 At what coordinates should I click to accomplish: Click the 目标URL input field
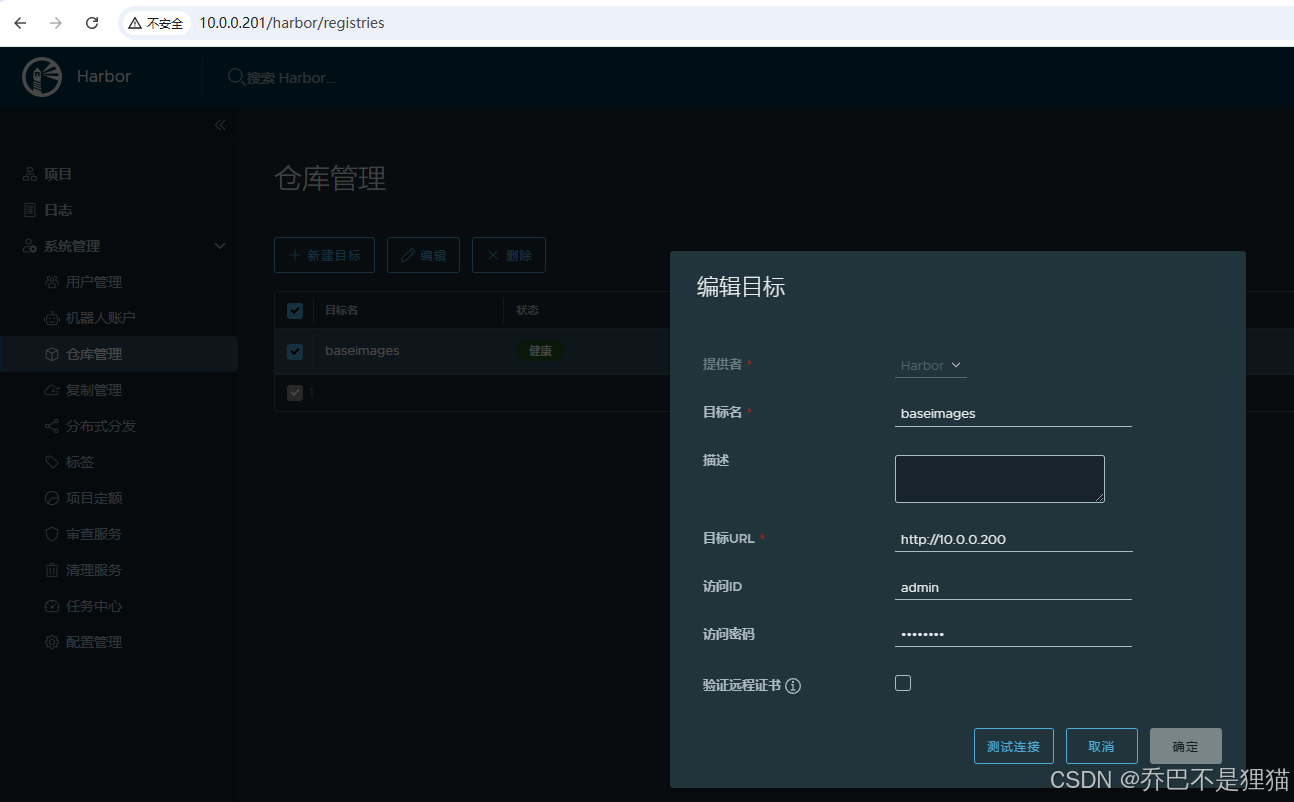(1013, 539)
